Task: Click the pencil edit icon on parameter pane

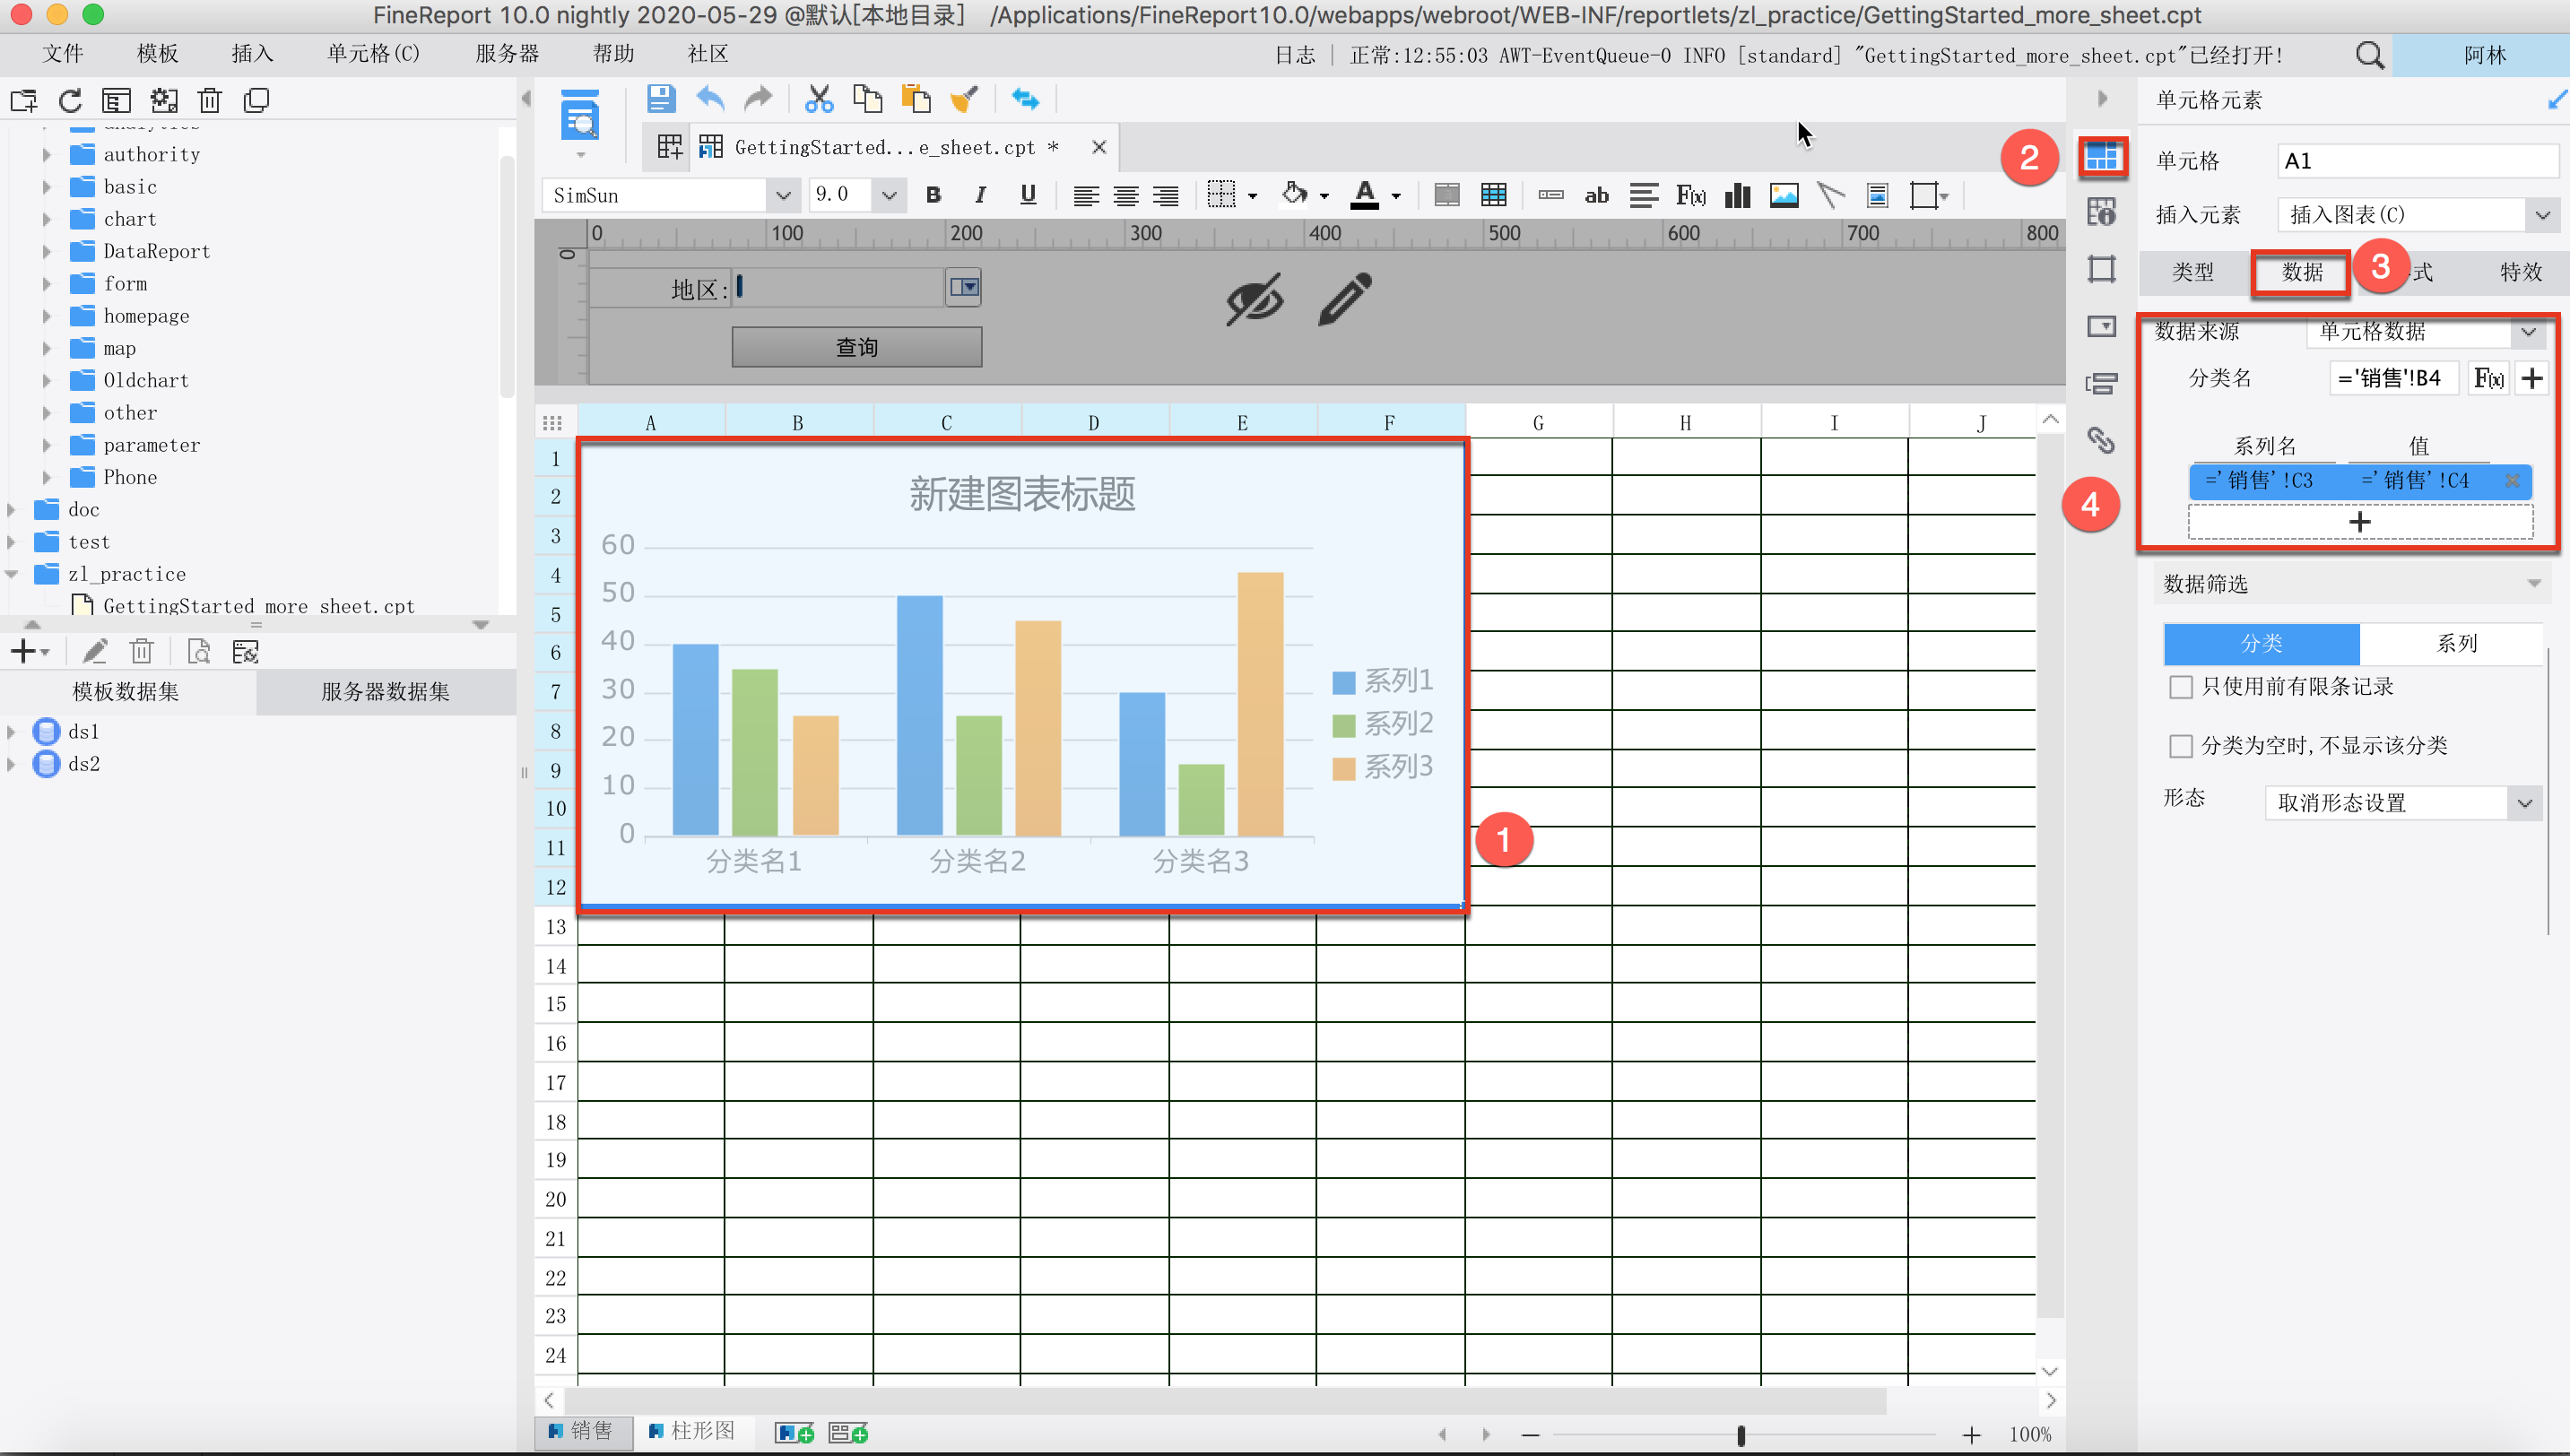Action: point(1344,298)
